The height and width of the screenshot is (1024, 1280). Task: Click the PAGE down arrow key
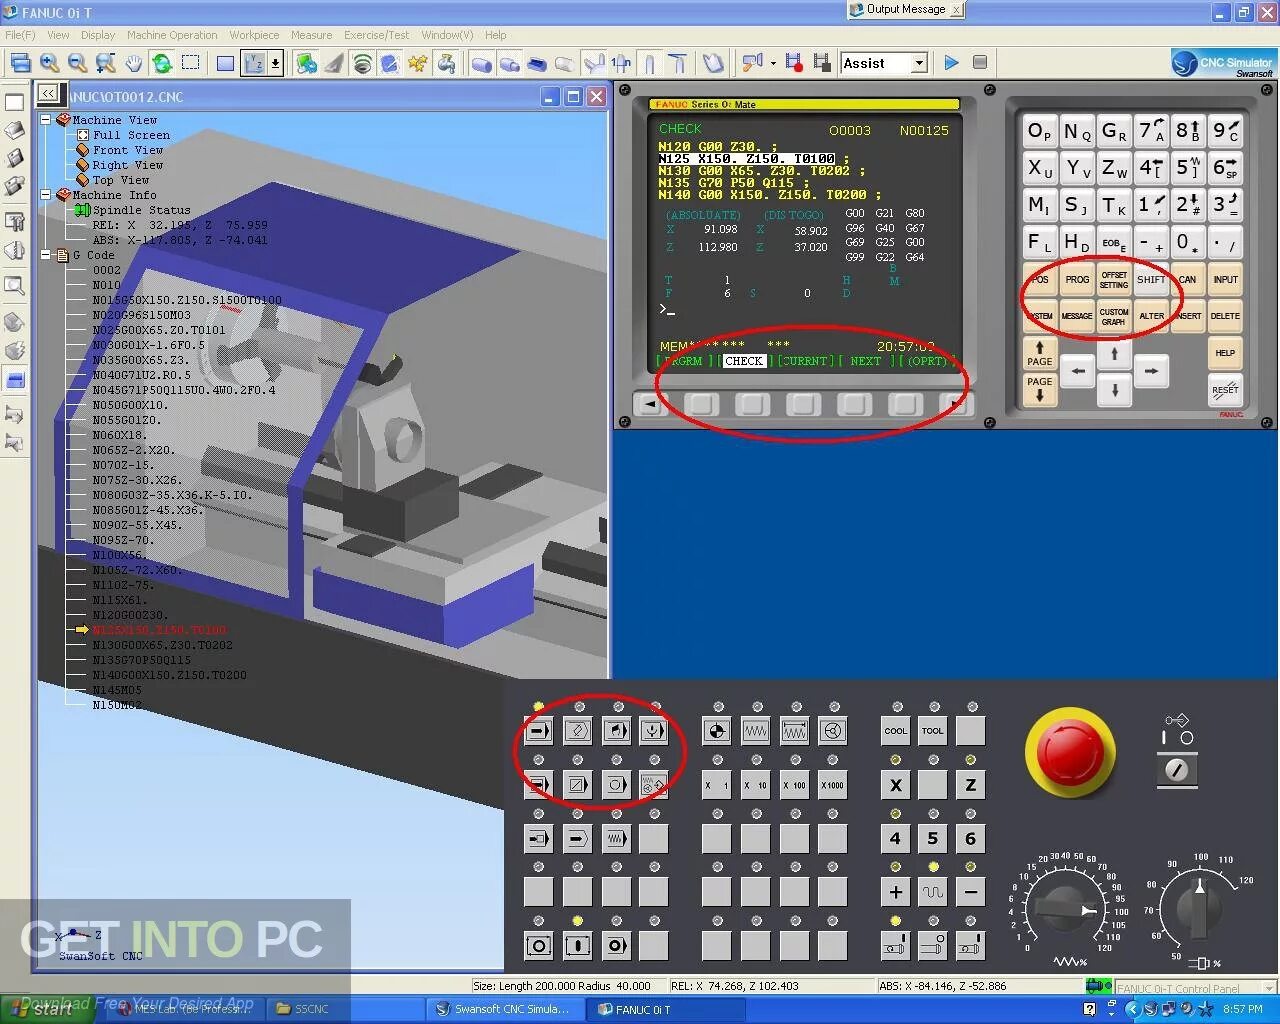tap(1040, 389)
